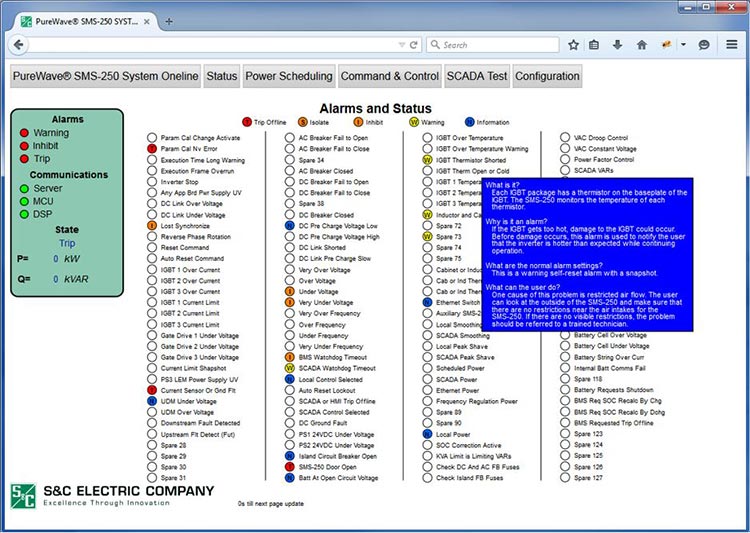Click the Spare 127 status circle
Image resolution: width=750 pixels, height=533 pixels.
tap(565, 477)
